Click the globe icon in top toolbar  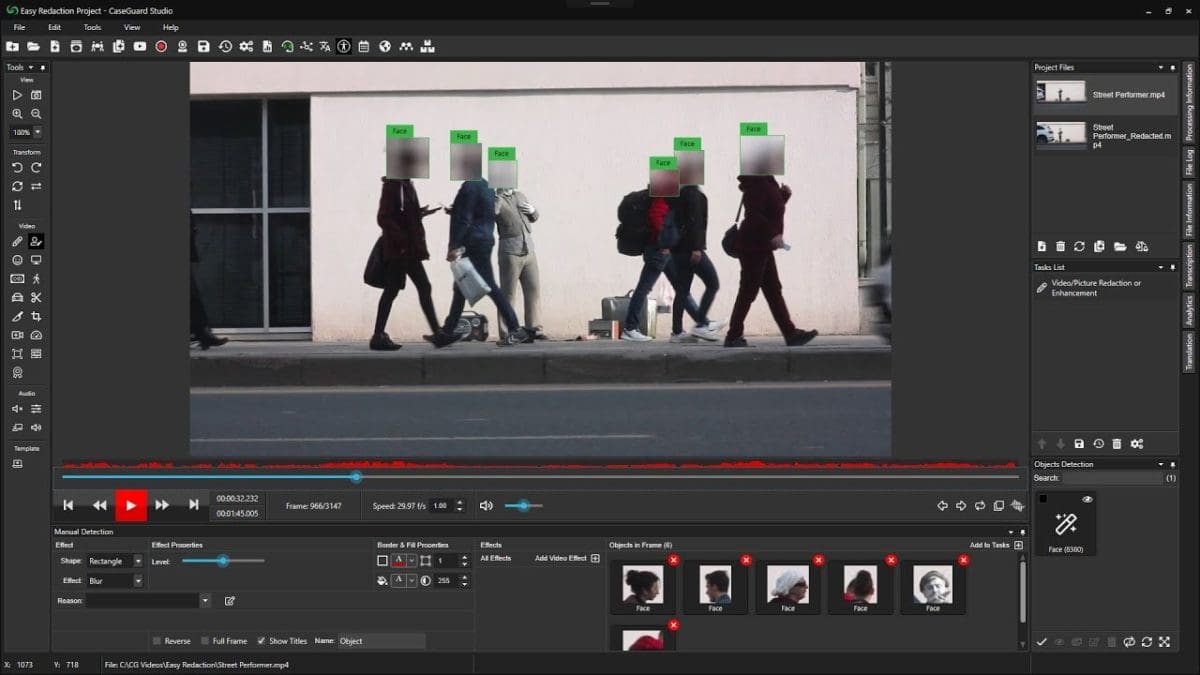pyautogui.click(x=385, y=46)
